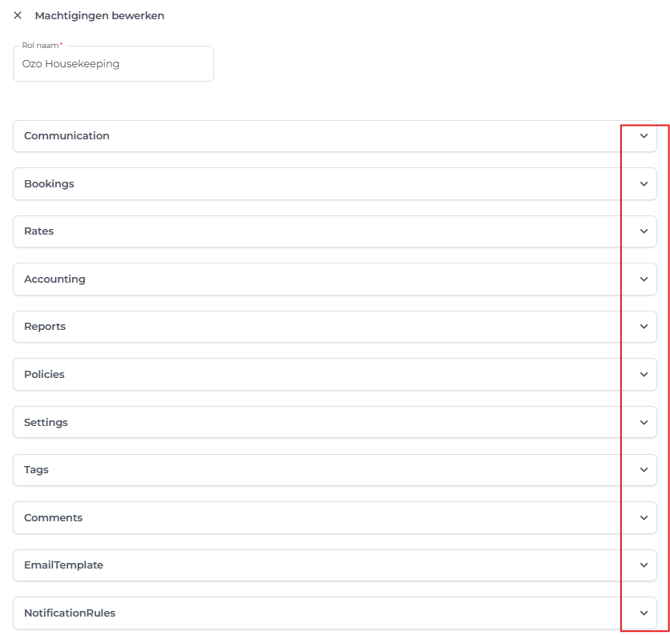Expand the Accounting section chevron

(x=643, y=279)
